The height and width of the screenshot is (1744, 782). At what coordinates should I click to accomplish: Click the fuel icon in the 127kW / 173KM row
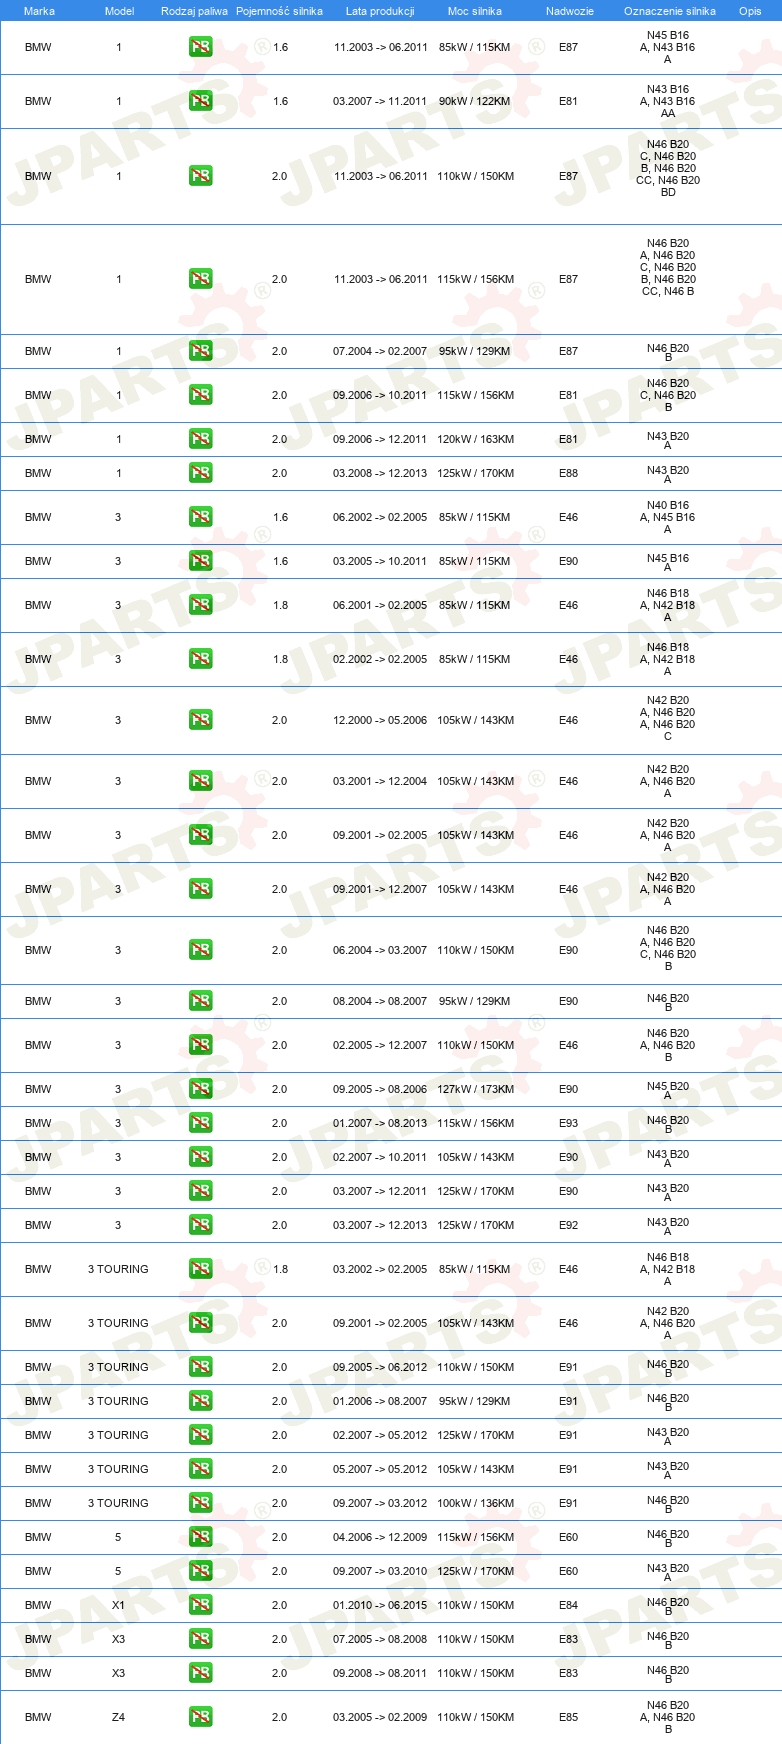click(x=200, y=1089)
